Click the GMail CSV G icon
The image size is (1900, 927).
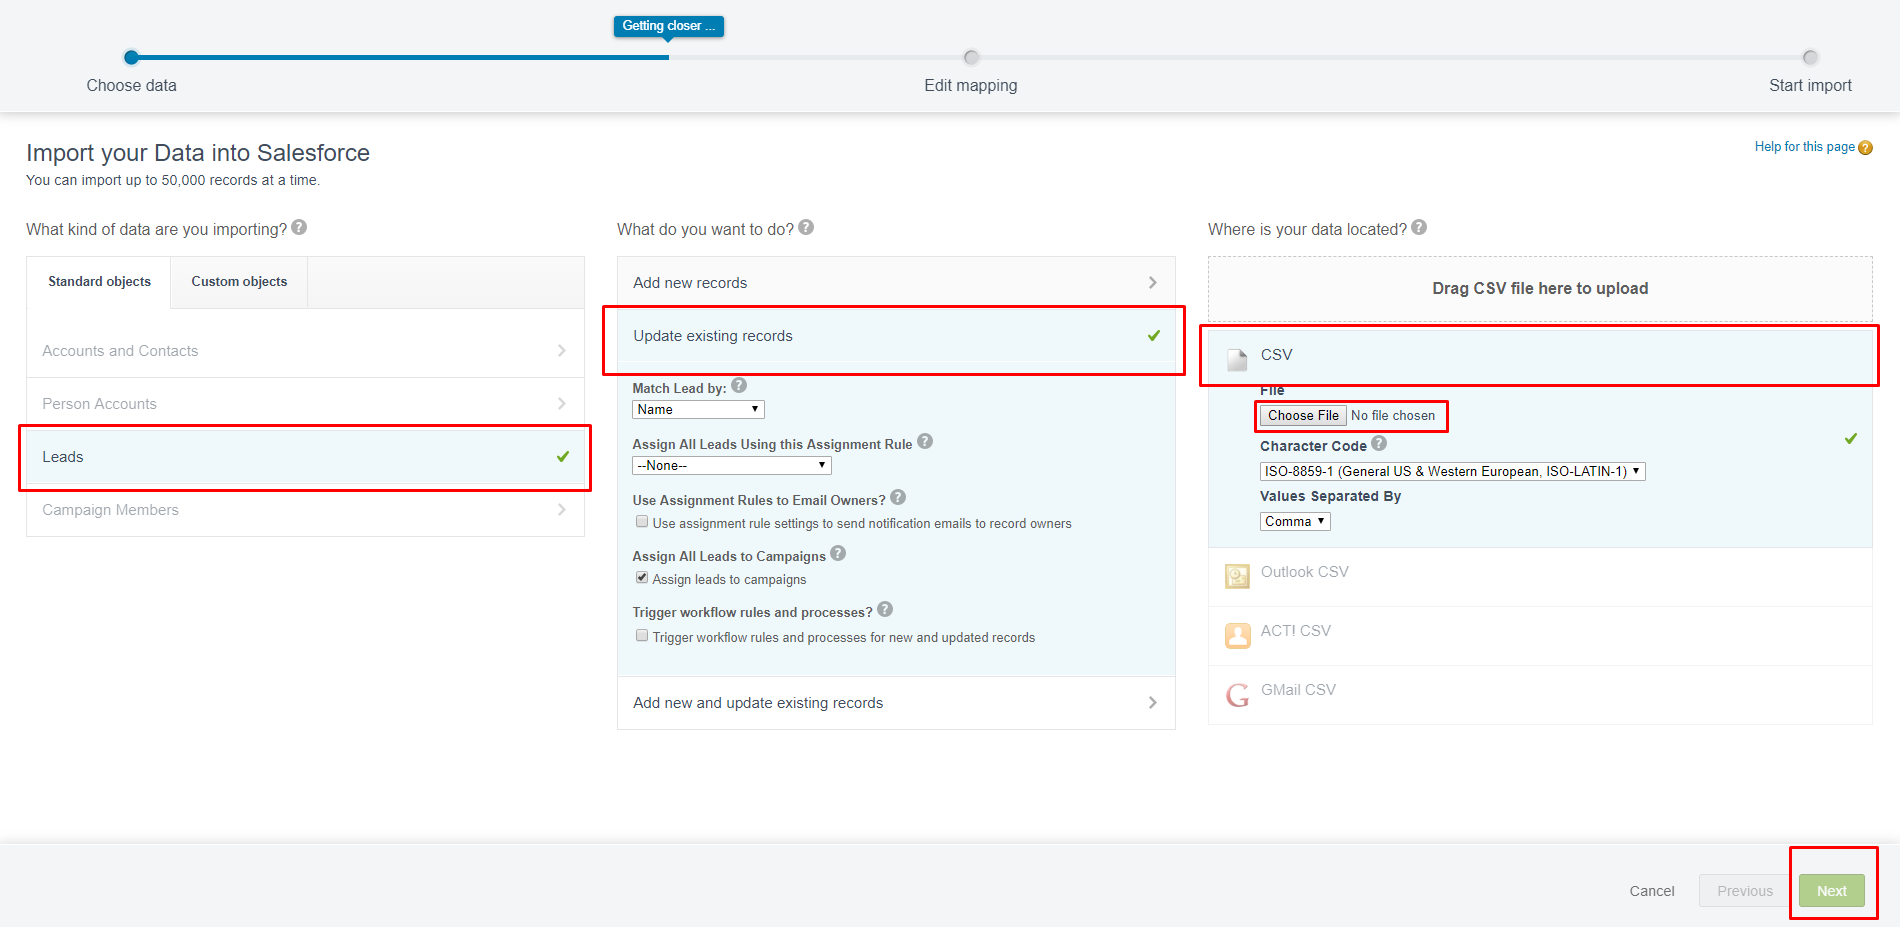[1238, 694]
